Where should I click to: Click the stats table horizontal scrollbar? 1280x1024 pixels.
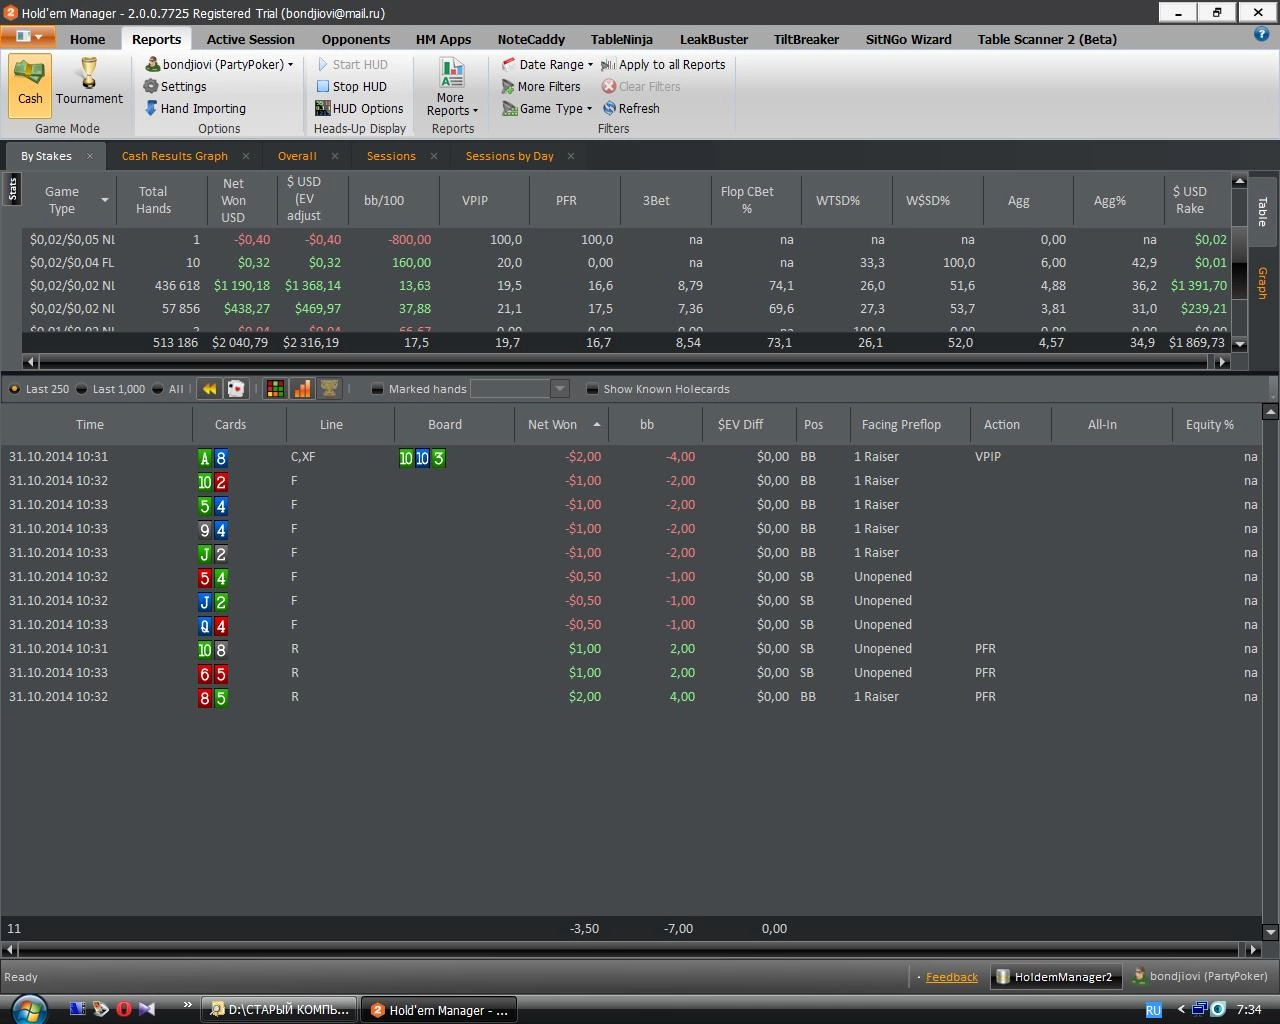click(x=625, y=362)
